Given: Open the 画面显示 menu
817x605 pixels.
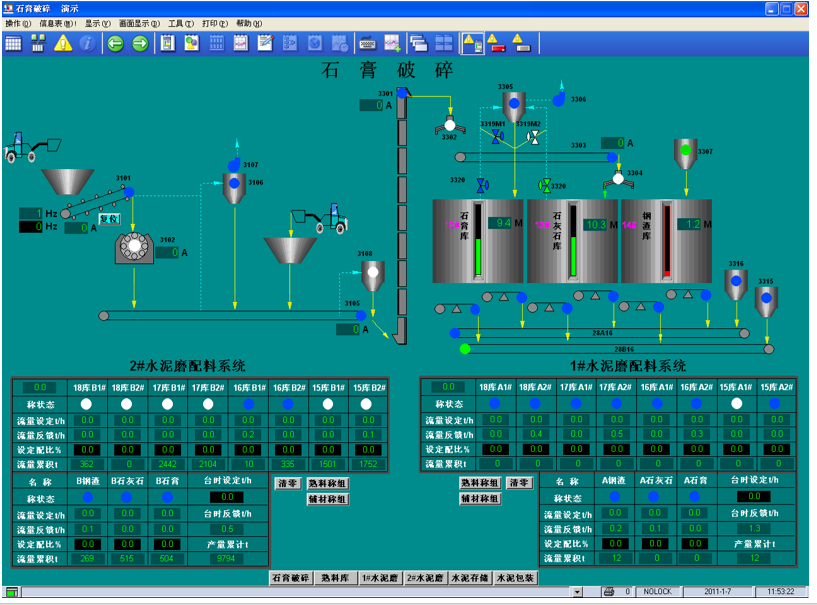Looking at the screenshot, I should 139,23.
